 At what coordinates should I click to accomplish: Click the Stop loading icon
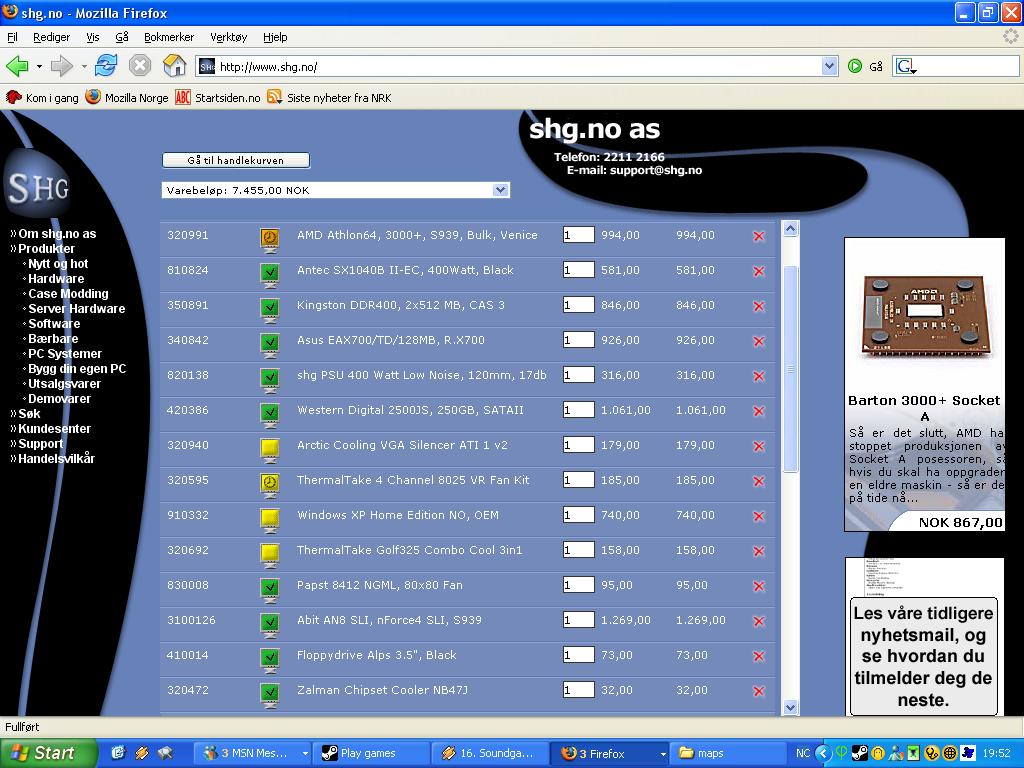[140, 66]
